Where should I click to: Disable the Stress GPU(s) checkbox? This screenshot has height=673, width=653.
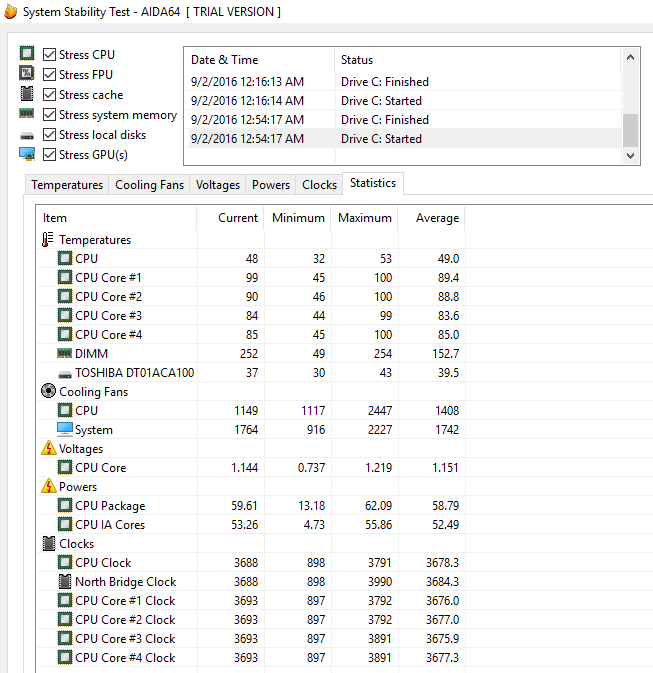(49, 155)
